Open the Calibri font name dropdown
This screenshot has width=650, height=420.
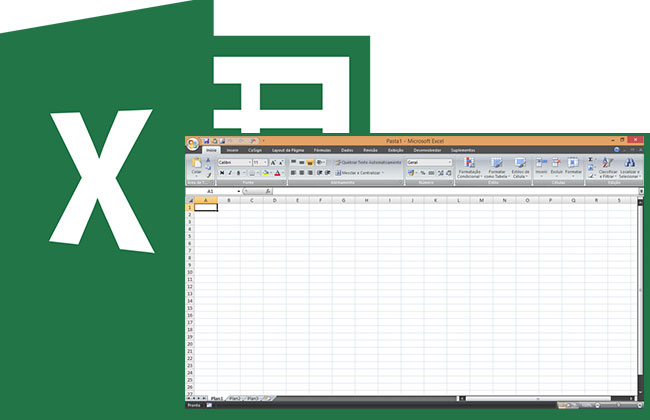tap(250, 163)
